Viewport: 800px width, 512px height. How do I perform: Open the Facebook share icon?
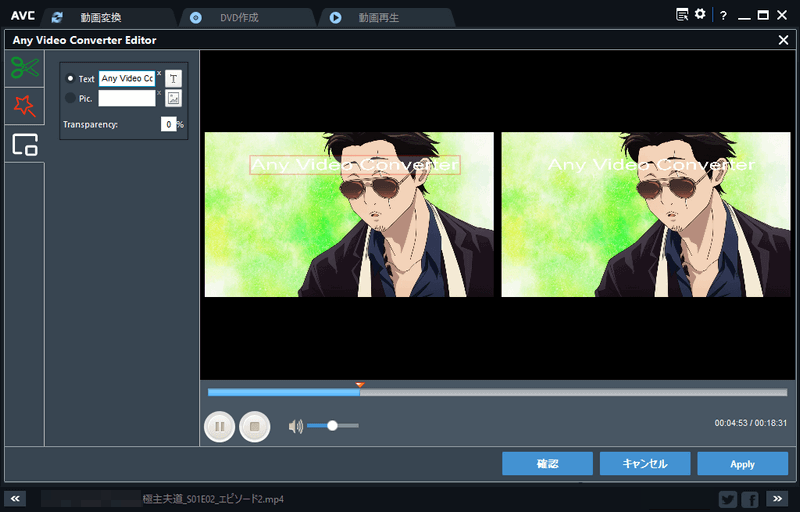pos(750,498)
